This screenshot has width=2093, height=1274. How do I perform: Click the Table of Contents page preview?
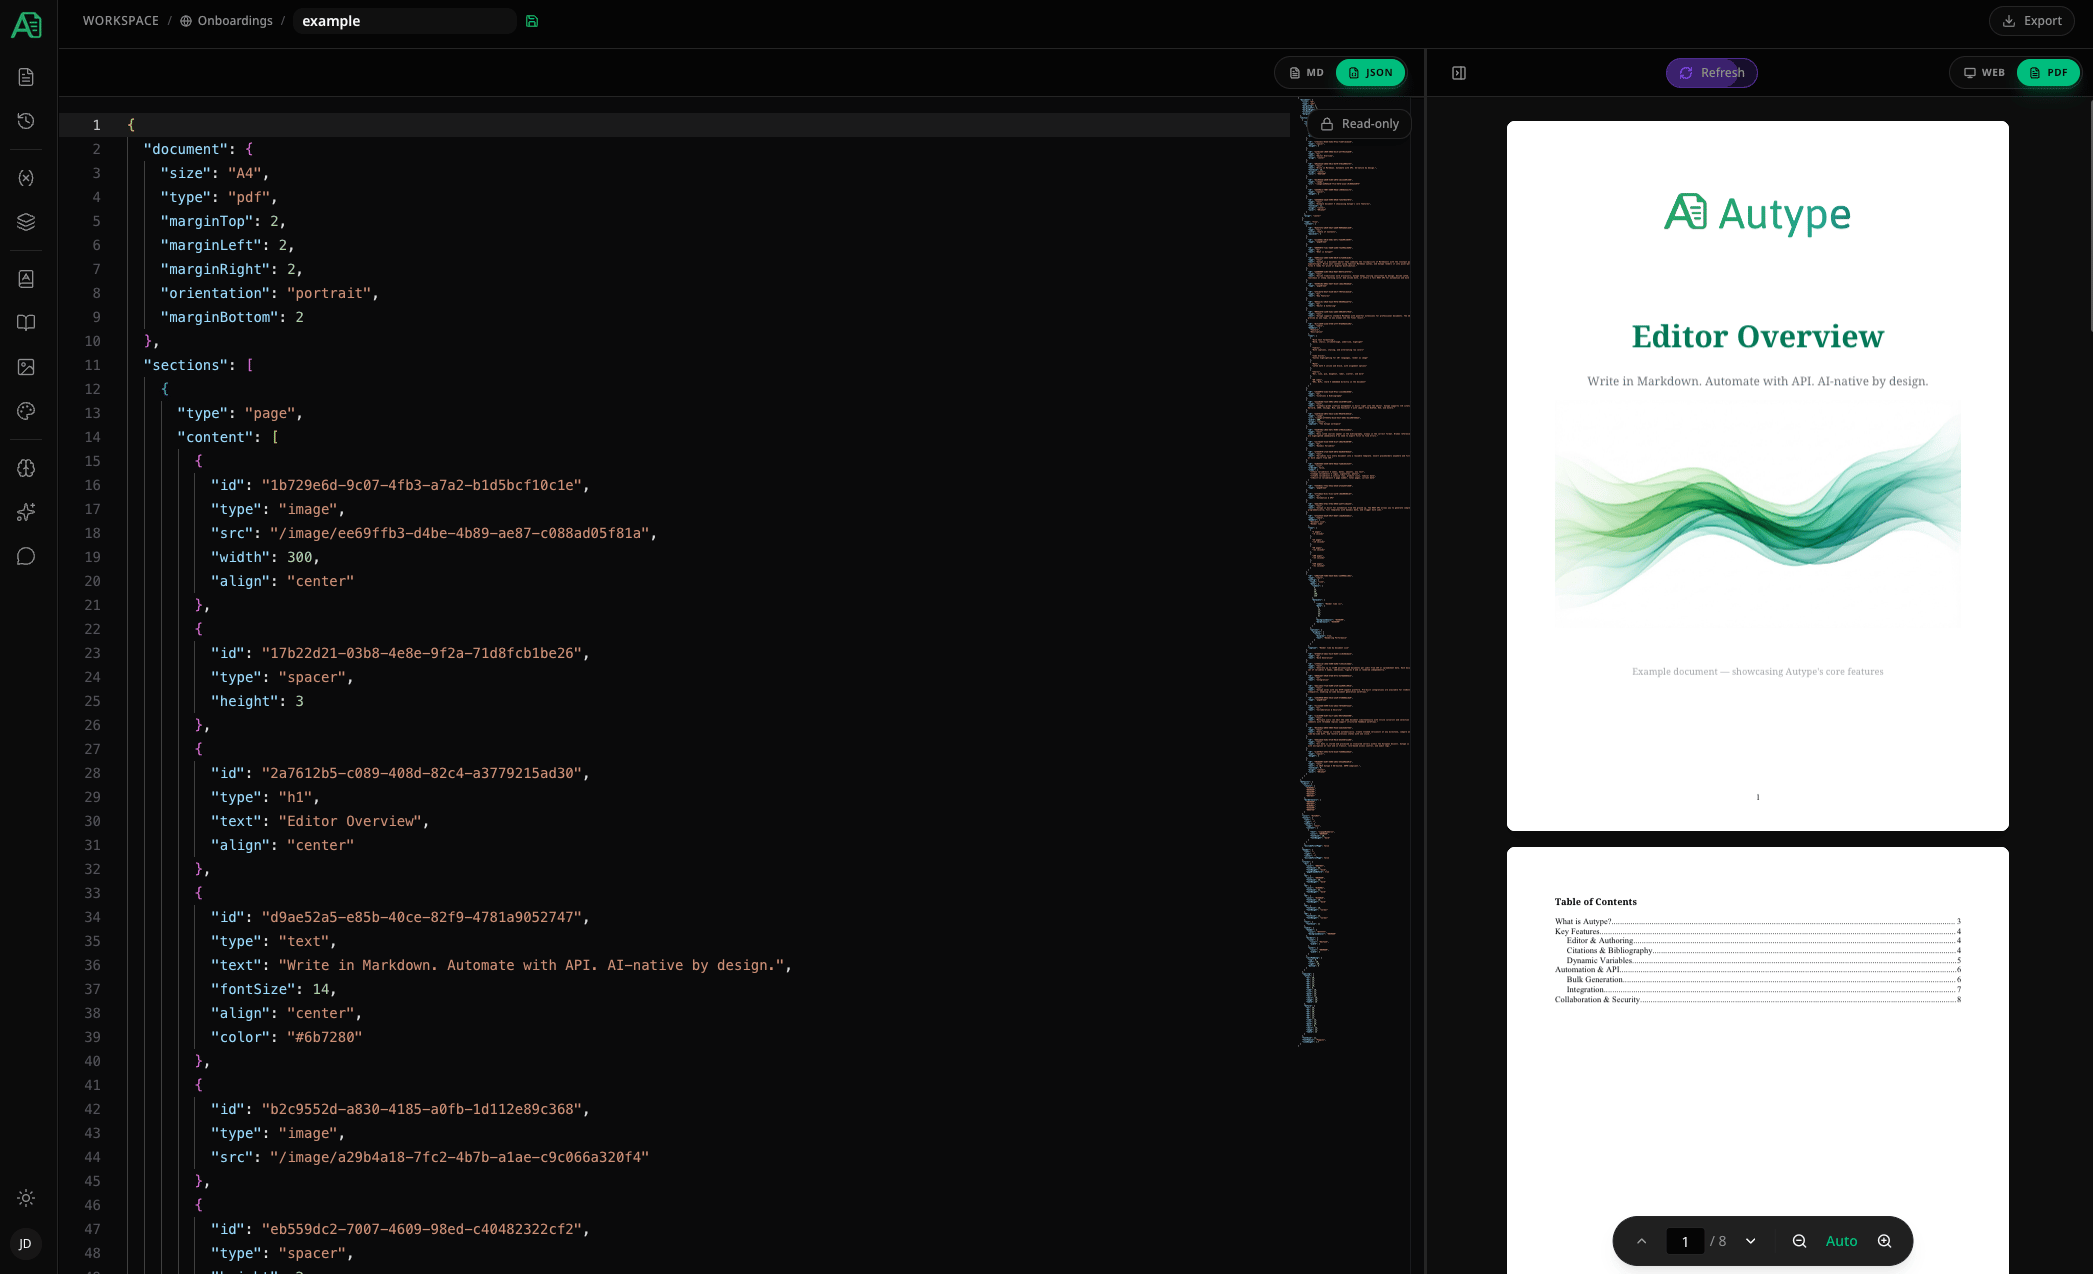(x=1758, y=1060)
